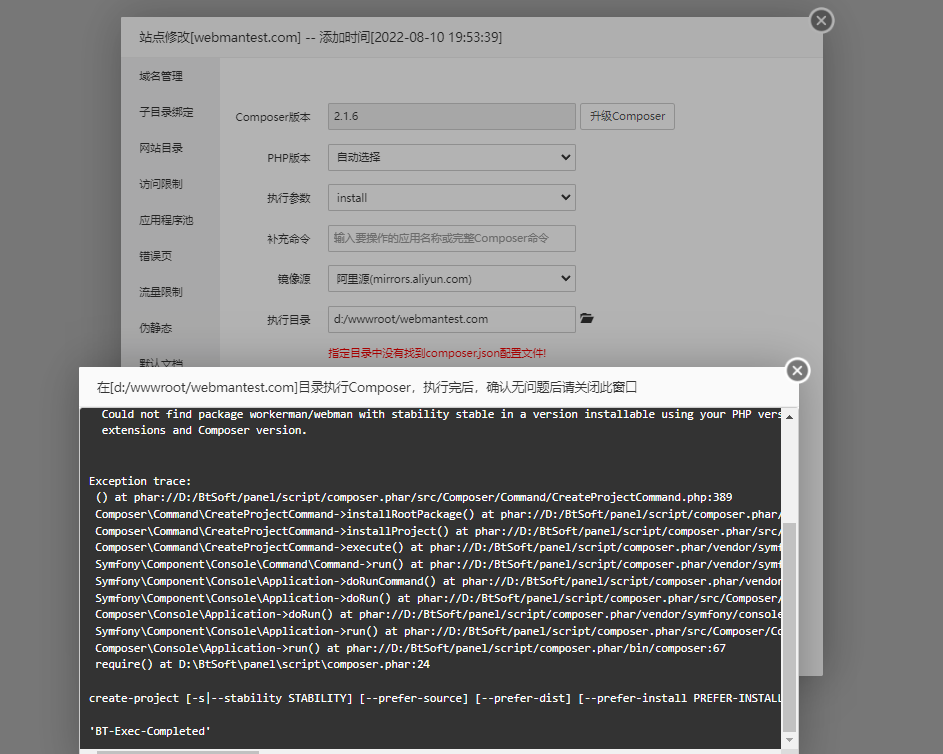Click the console horizontal scrollbar thumb
The image size is (943, 754).
point(177,752)
